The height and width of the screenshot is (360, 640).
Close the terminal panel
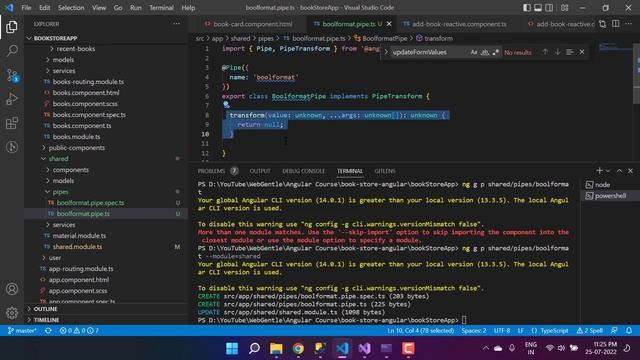click(630, 171)
